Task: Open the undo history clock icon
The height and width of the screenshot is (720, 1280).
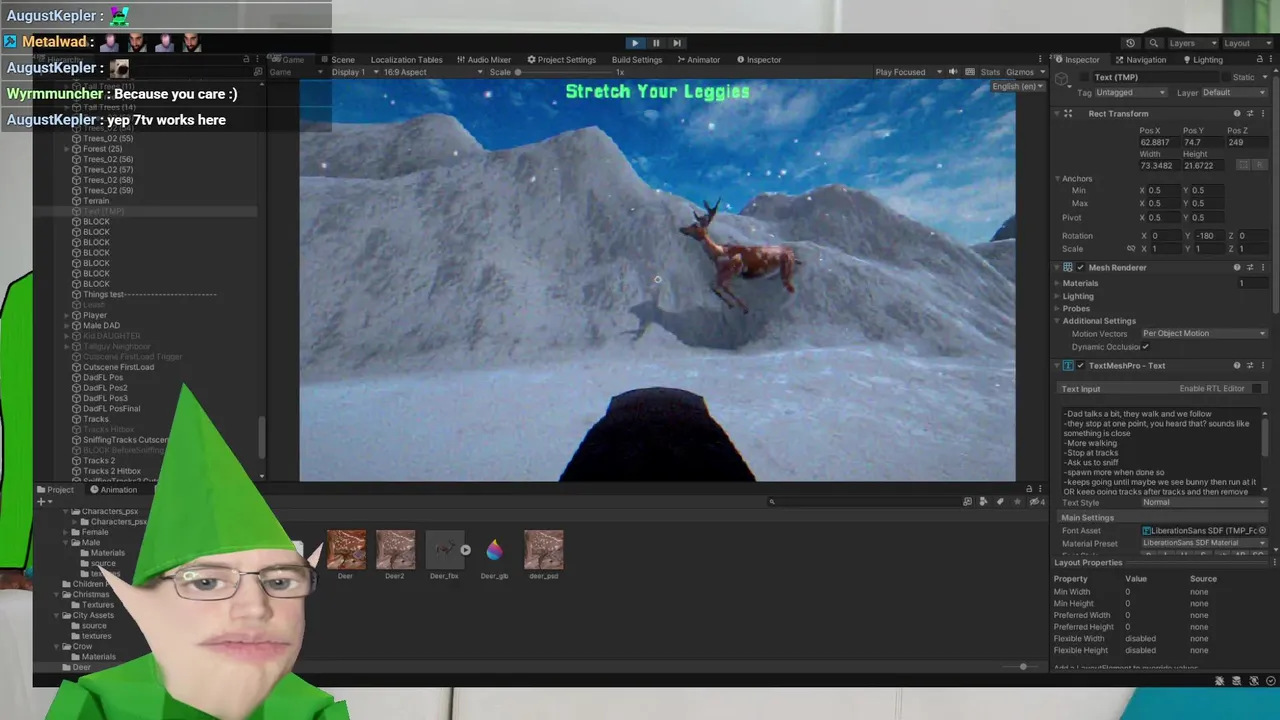Action: (x=1130, y=43)
